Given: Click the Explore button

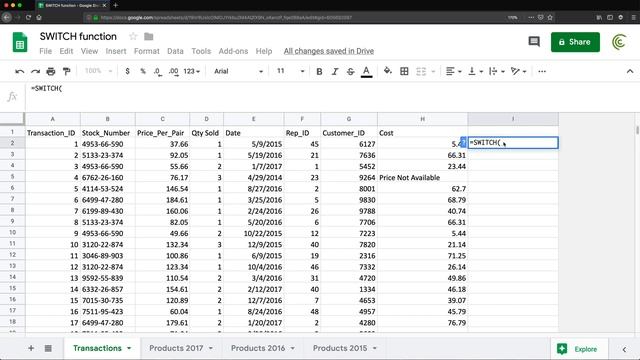Looking at the screenshot, I should tap(579, 349).
